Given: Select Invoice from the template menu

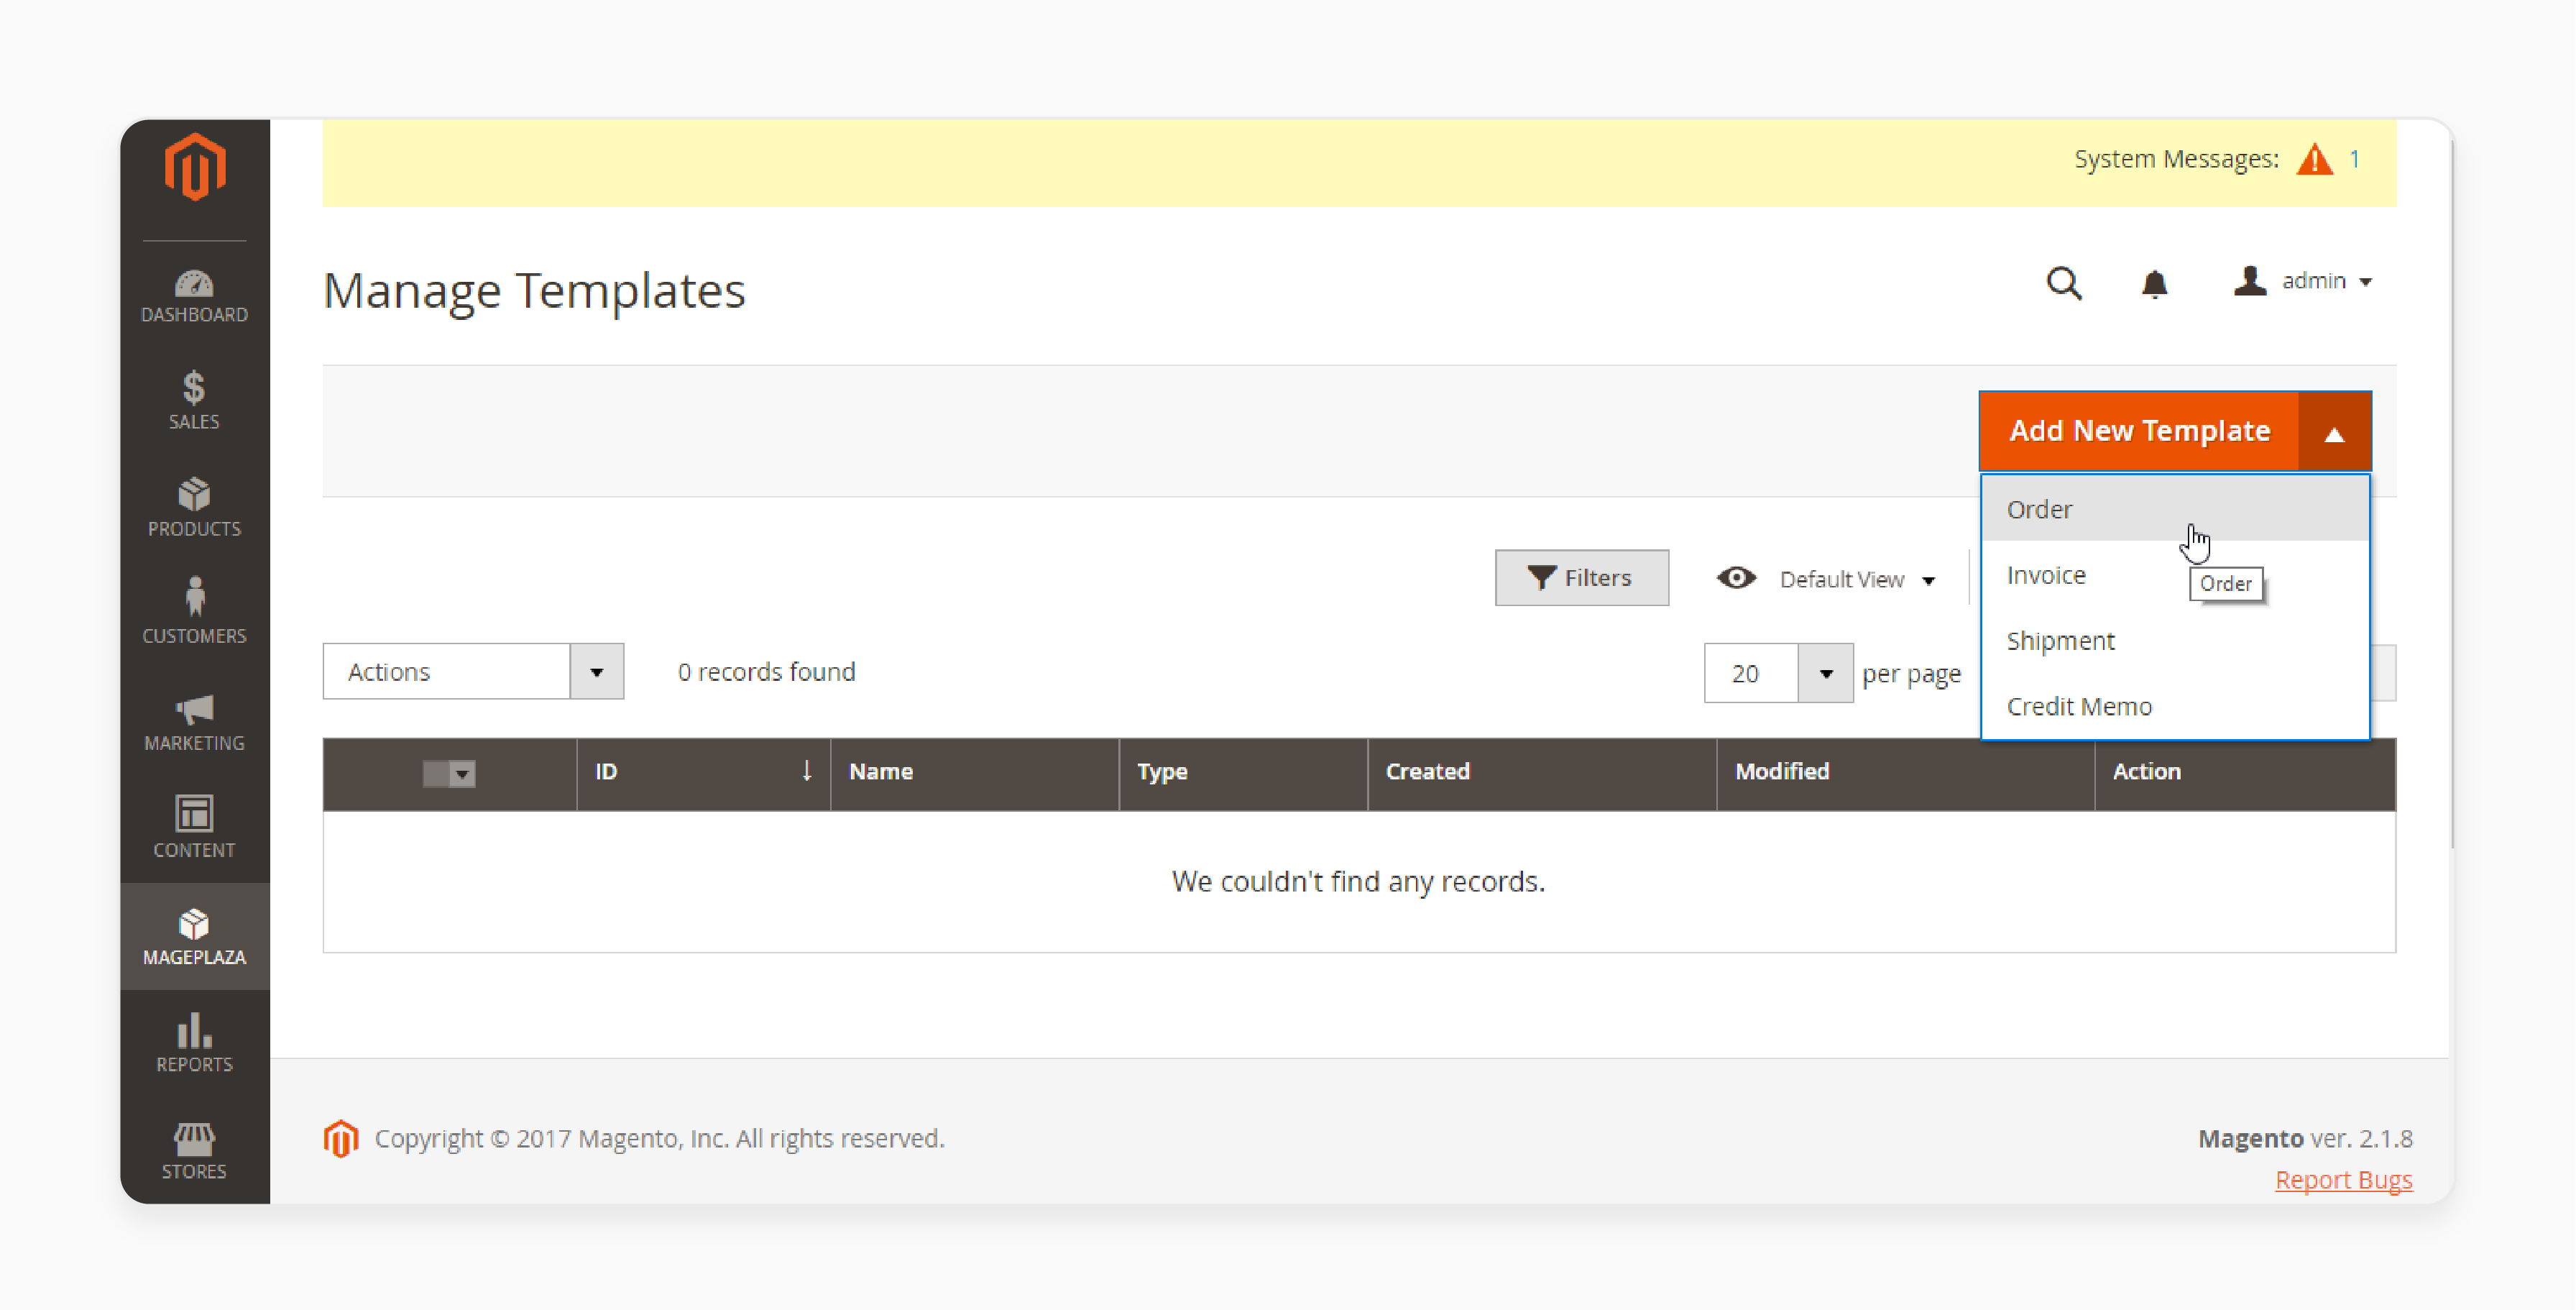Looking at the screenshot, I should 2175,575.
